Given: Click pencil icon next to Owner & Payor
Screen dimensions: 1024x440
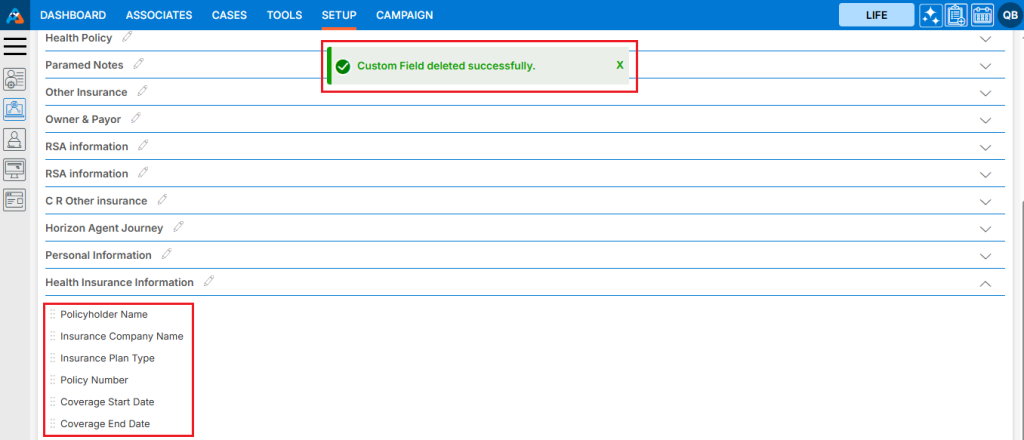Looking at the screenshot, I should [135, 118].
